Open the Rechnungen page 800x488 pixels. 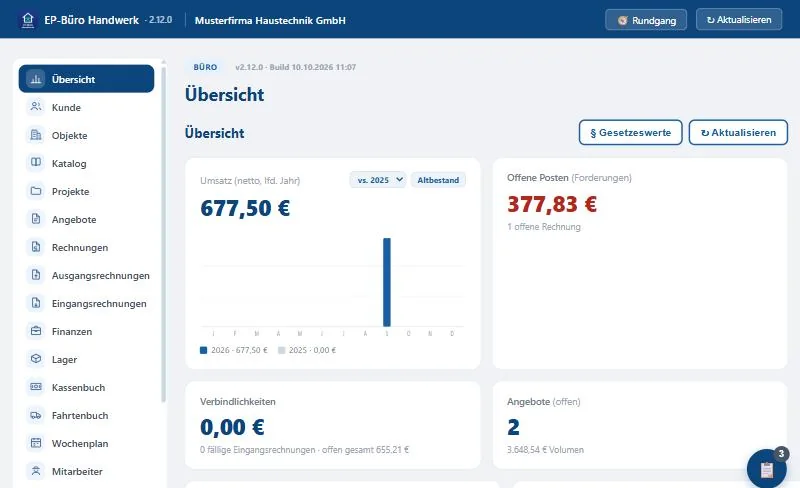[x=86, y=248]
